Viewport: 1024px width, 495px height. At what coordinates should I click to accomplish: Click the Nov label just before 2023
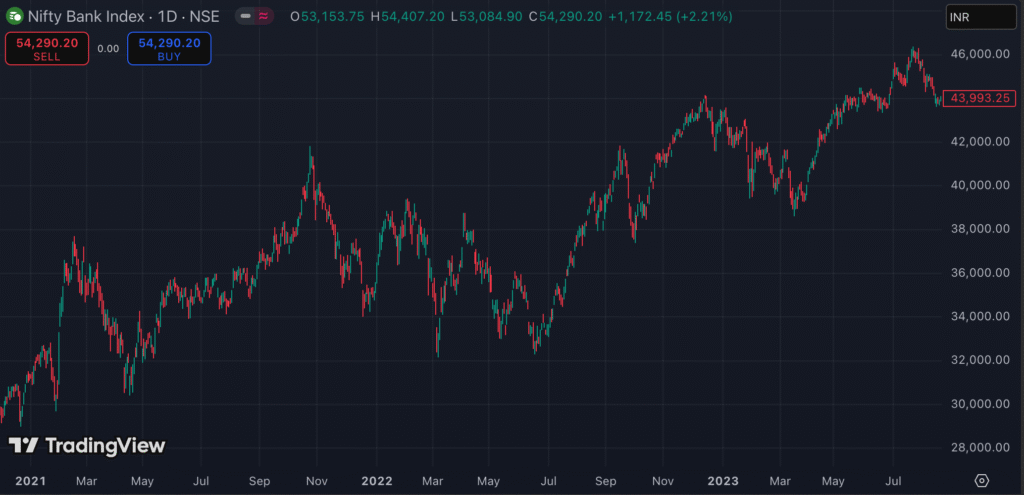pos(665,481)
